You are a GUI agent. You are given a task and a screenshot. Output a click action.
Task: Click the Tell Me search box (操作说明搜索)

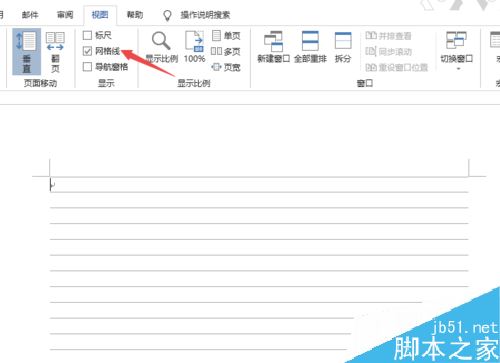205,15
